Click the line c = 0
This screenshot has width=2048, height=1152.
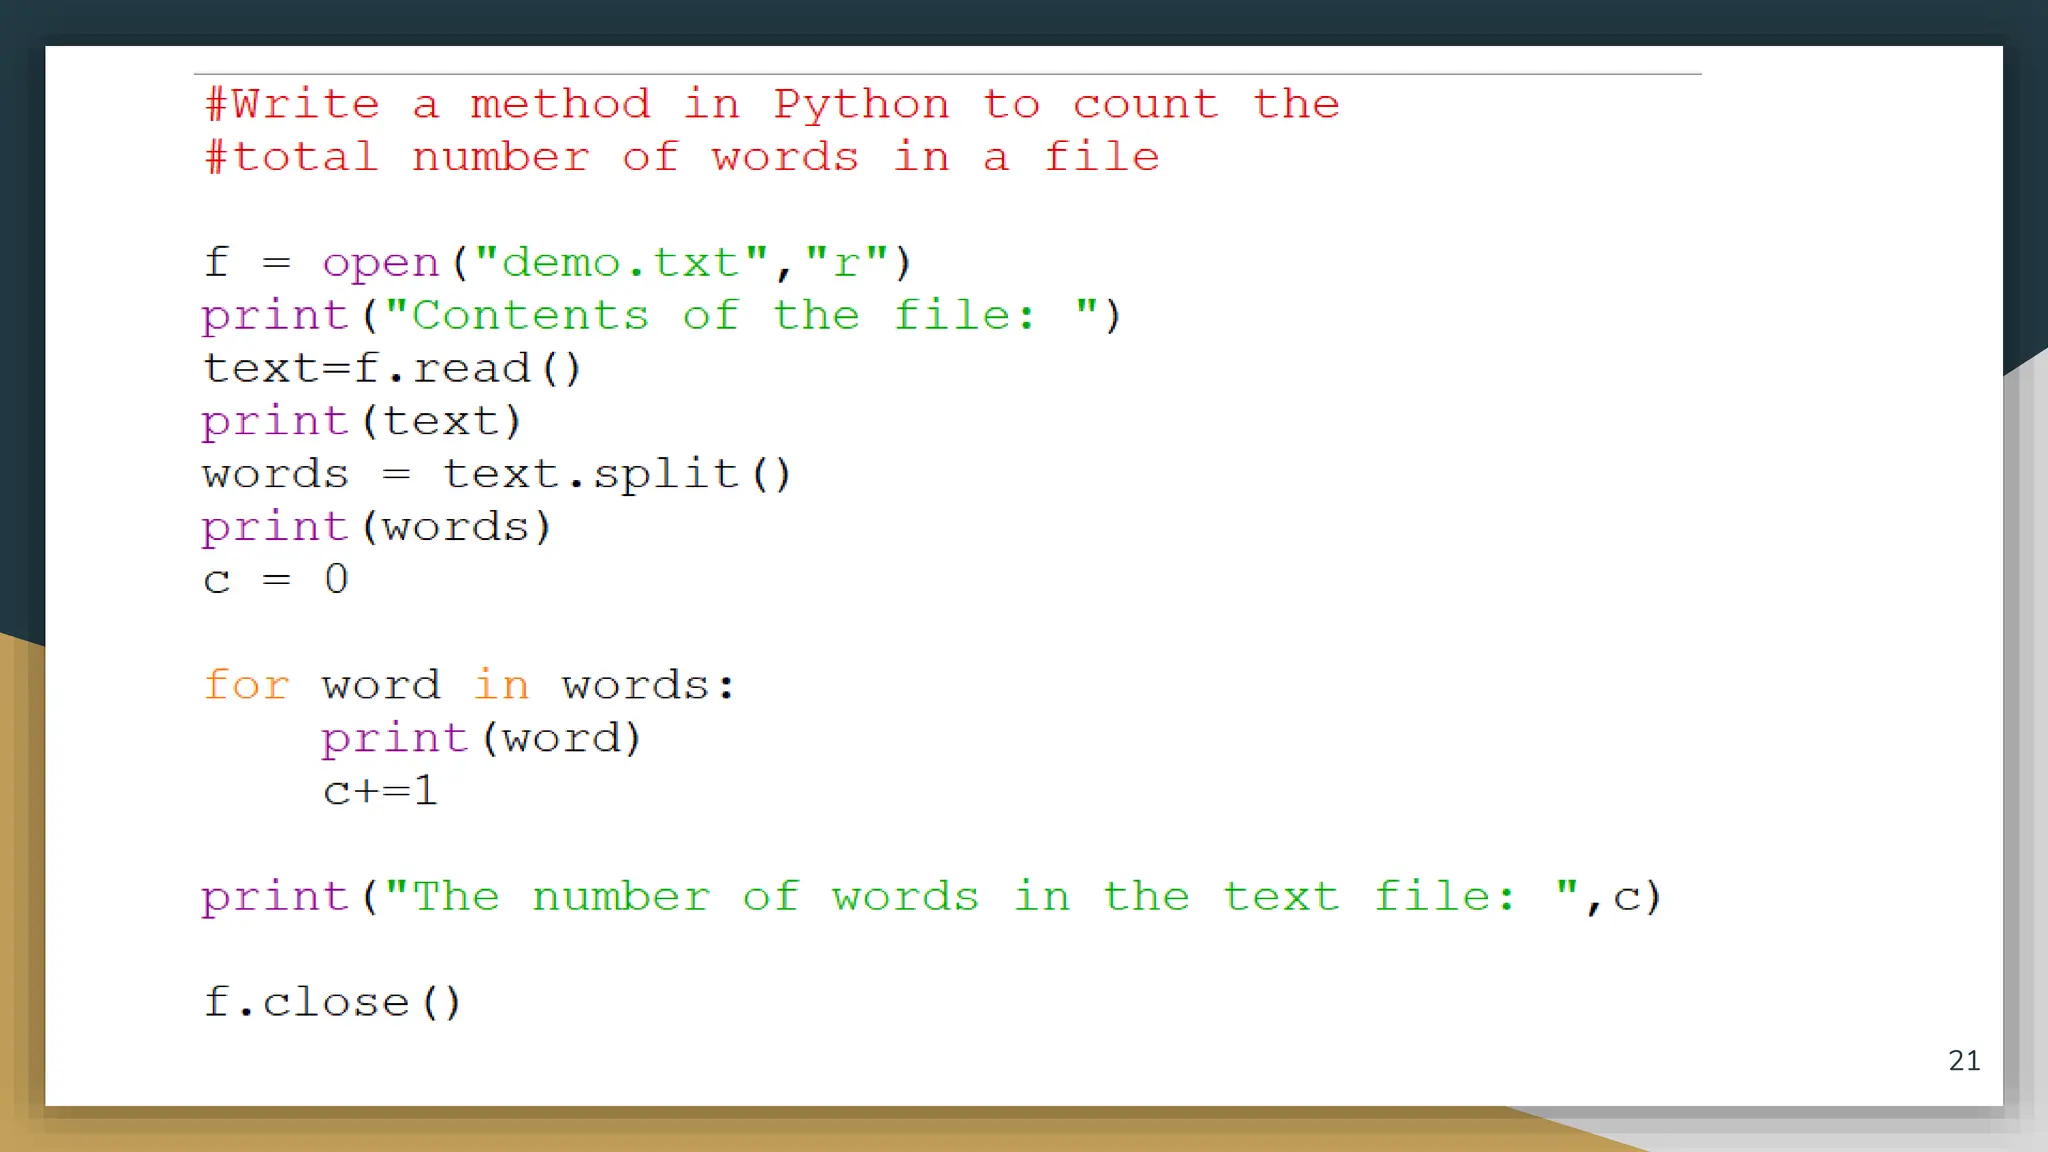point(276,580)
